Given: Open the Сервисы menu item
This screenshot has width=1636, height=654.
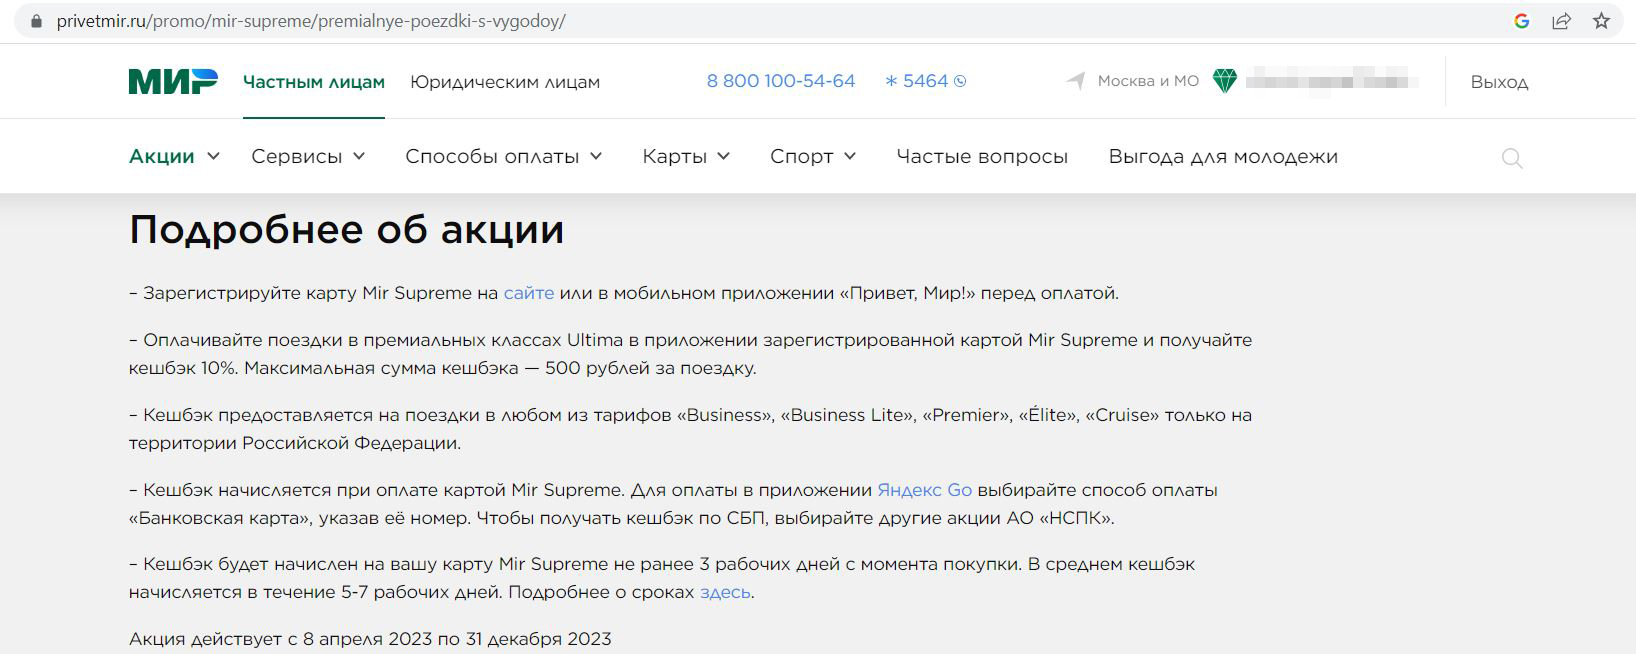Looking at the screenshot, I should 297,157.
